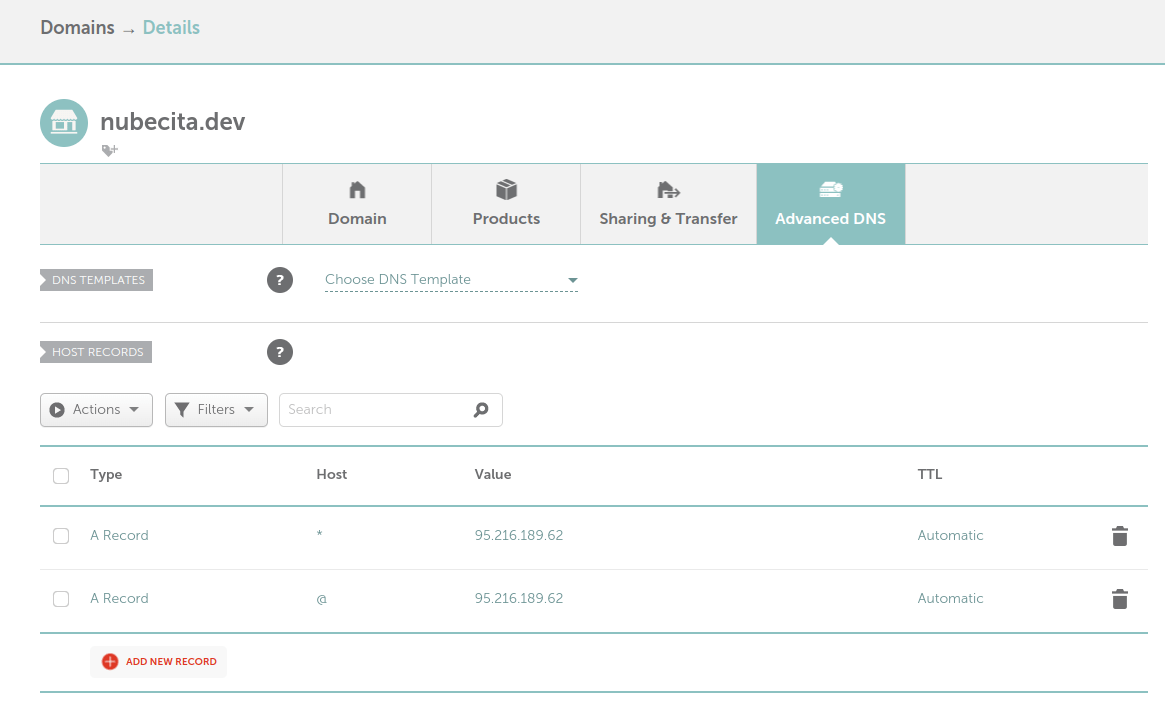Viewport: 1165px width, 714px height.
Task: Select the Advanced DNS tab
Action: 831,204
